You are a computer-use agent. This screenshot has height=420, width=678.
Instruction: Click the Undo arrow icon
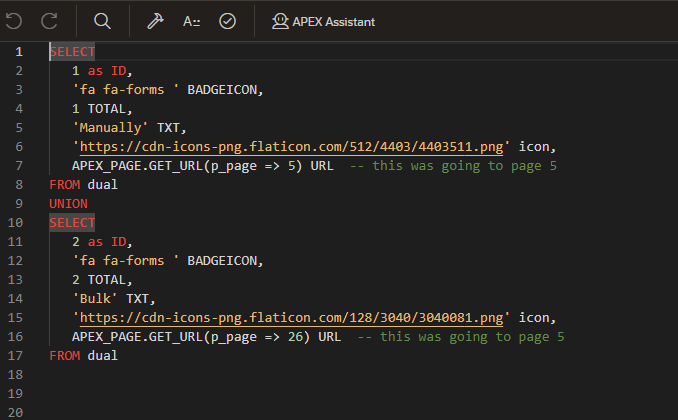pos(14,20)
